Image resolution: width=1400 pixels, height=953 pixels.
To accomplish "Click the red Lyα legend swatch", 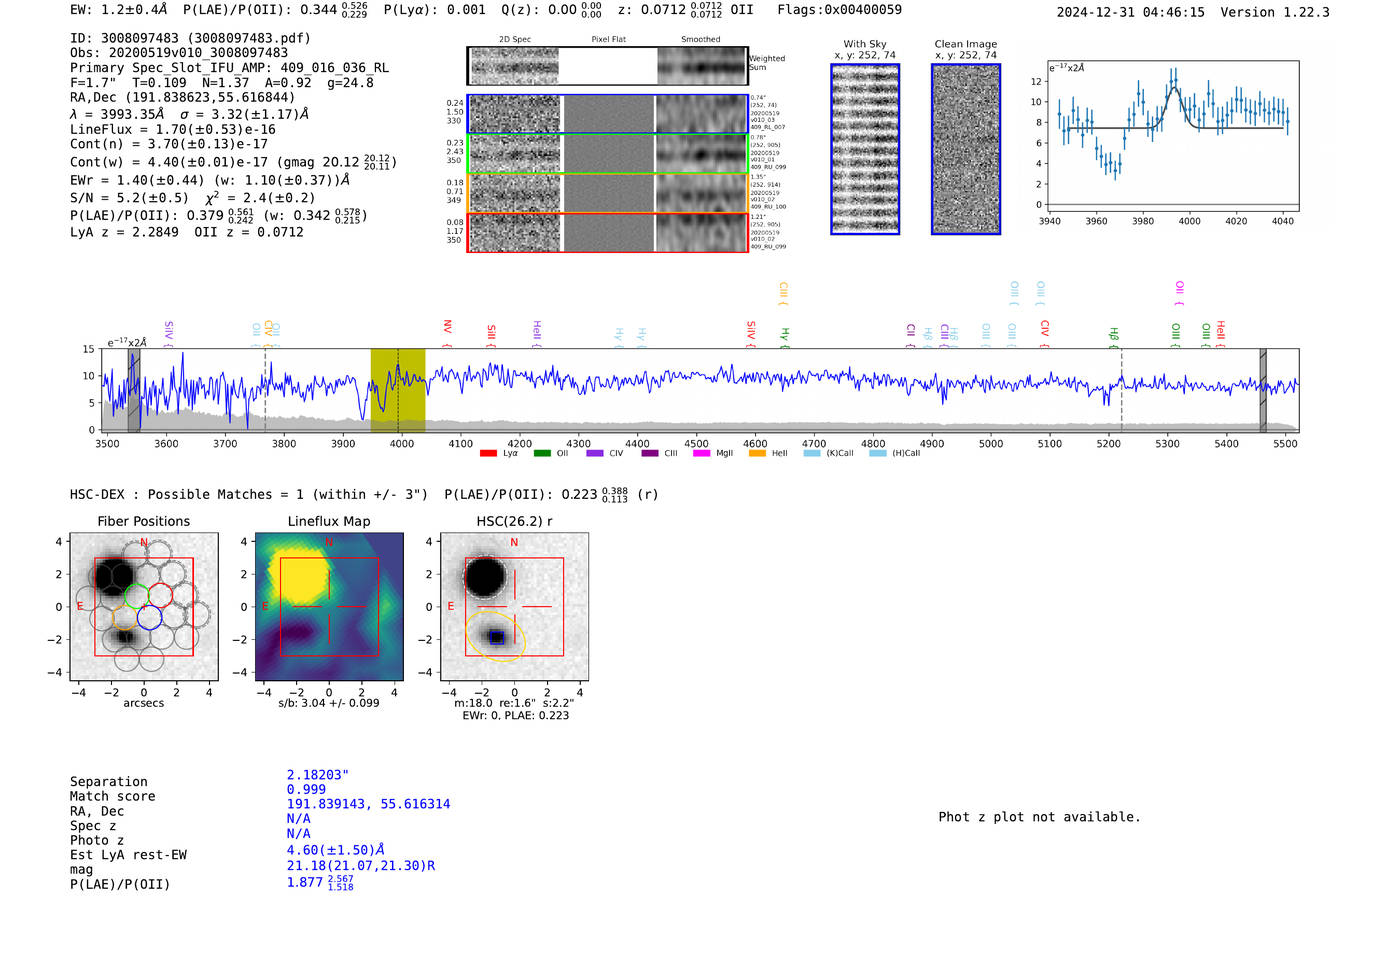I will point(488,453).
